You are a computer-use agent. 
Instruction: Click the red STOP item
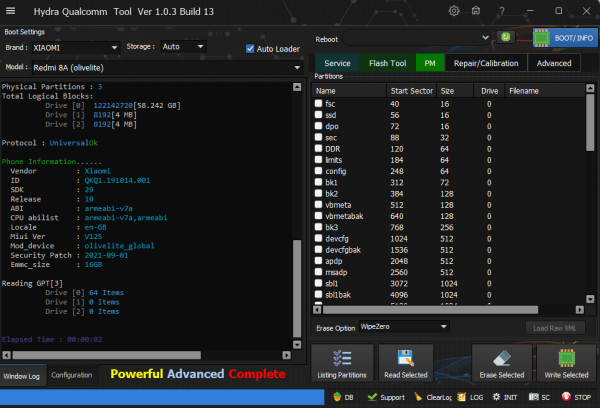point(576,397)
